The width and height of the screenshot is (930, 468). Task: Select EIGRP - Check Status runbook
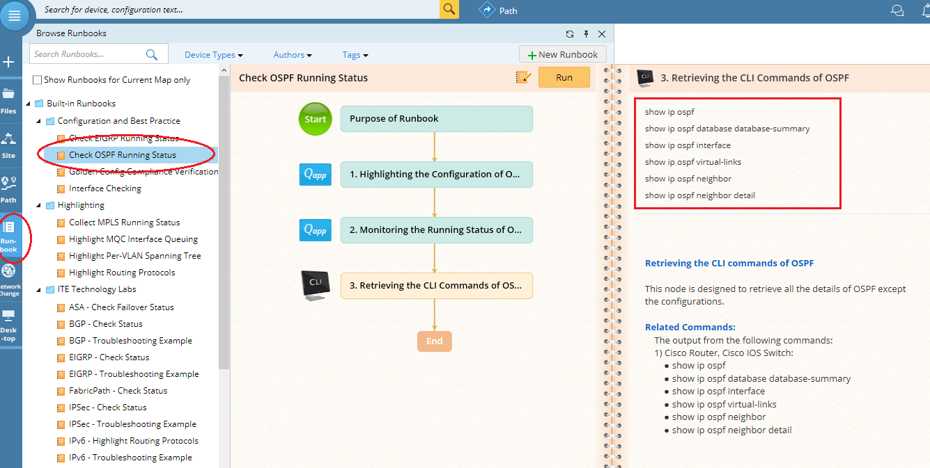[109, 357]
